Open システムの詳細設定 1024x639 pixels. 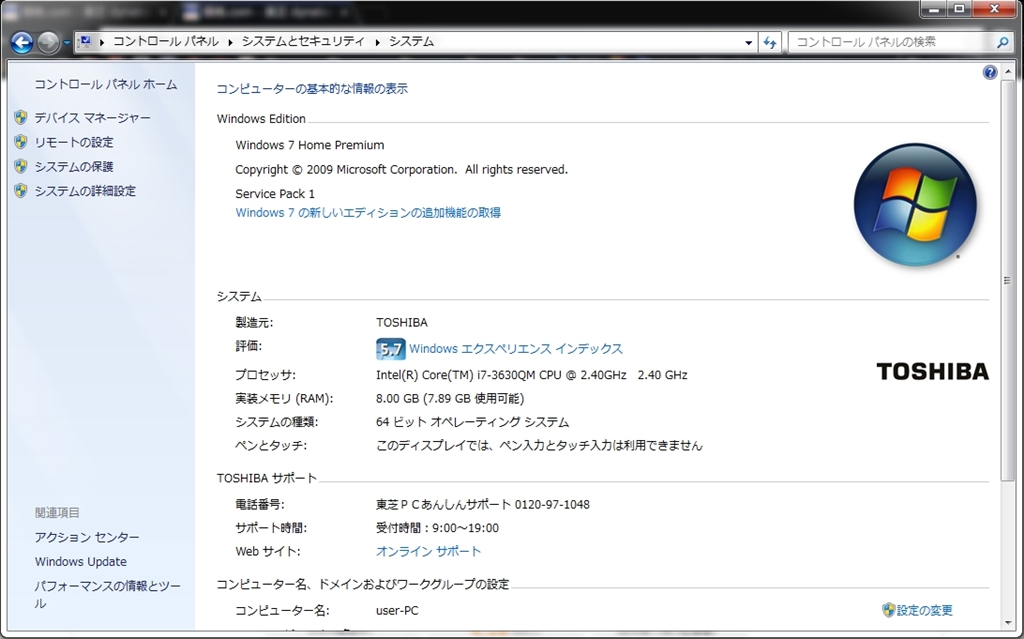pos(86,191)
